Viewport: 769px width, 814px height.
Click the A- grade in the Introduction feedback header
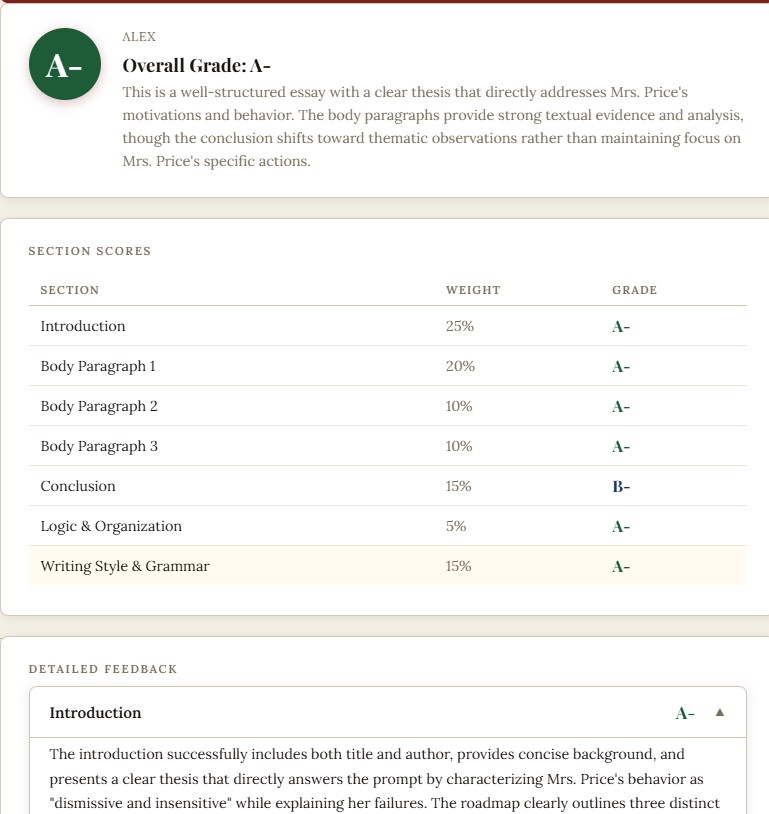click(x=684, y=713)
